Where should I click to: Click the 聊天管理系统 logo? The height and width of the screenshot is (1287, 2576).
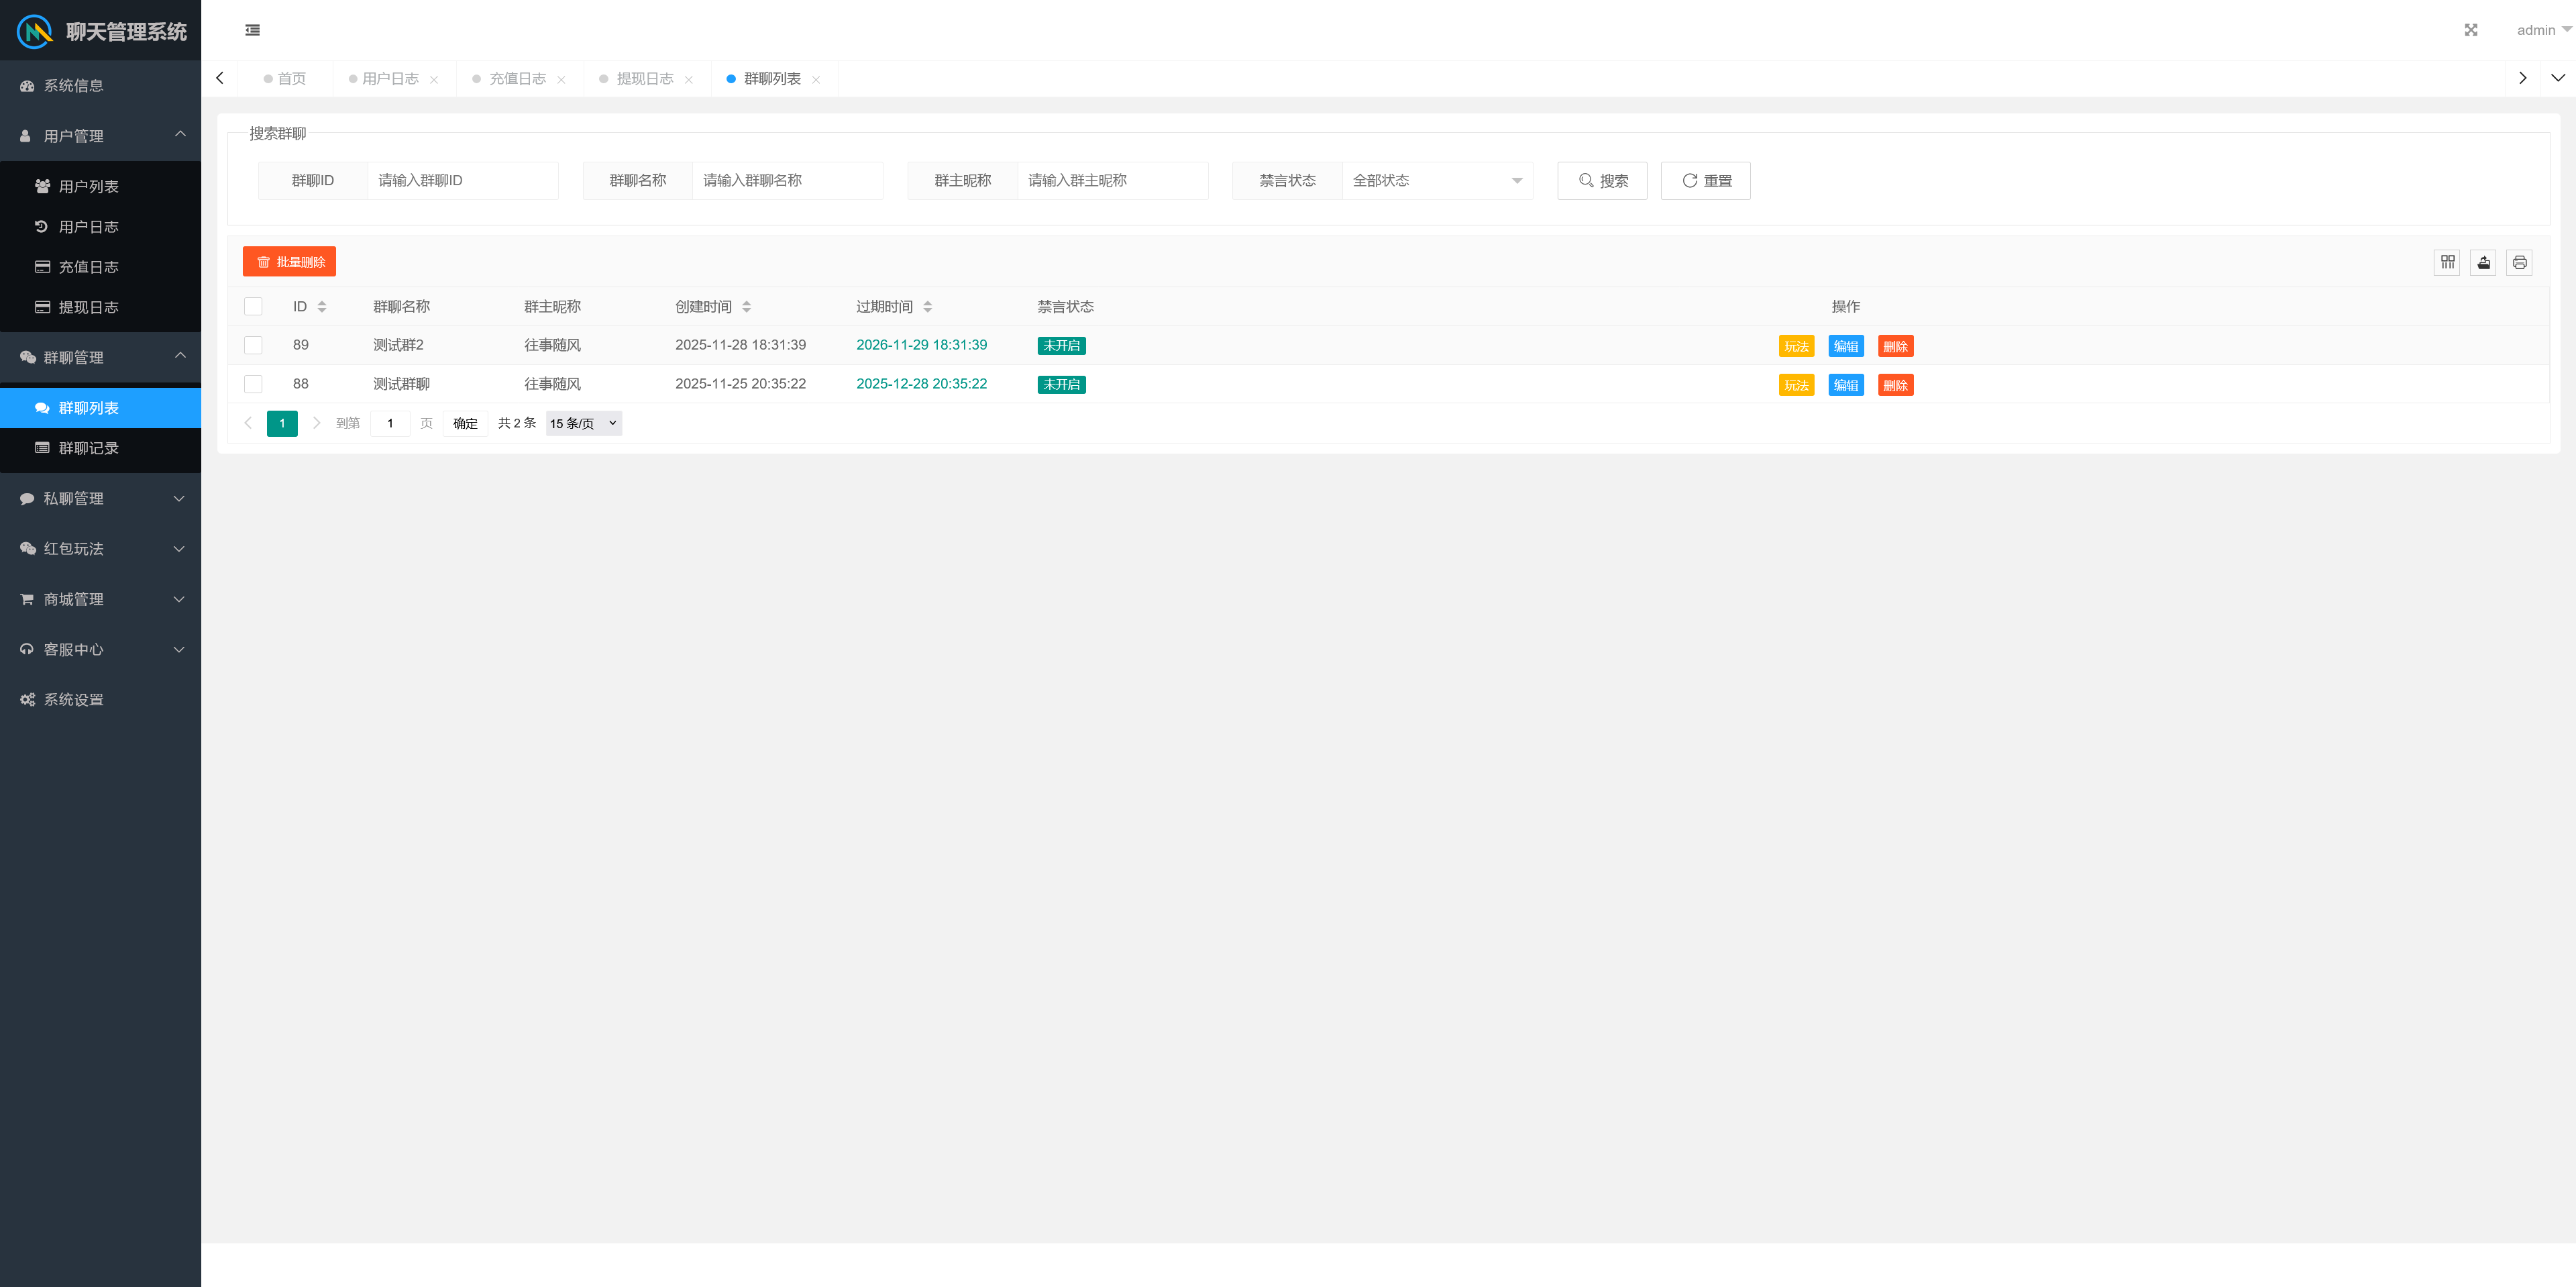pos(100,31)
